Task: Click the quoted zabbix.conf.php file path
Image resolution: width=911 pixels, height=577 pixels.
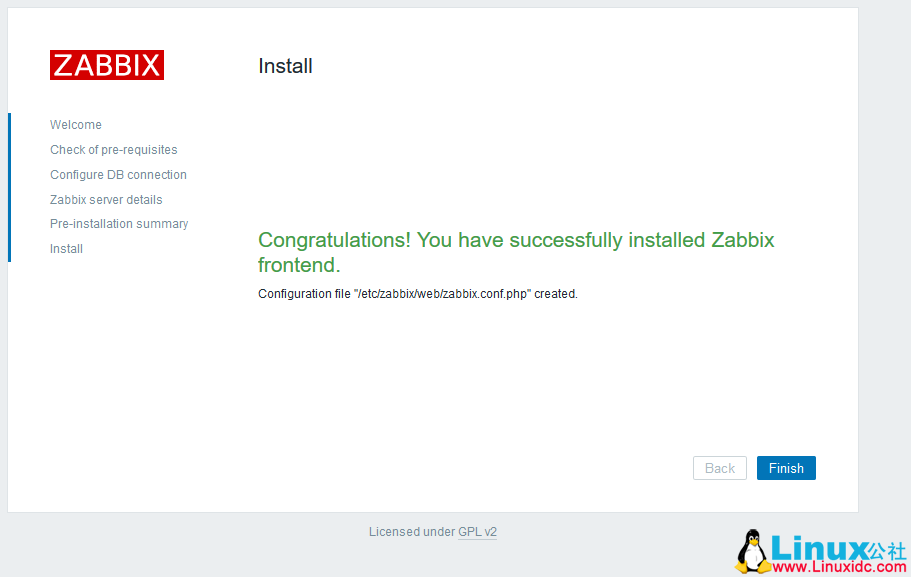Action: coord(442,294)
